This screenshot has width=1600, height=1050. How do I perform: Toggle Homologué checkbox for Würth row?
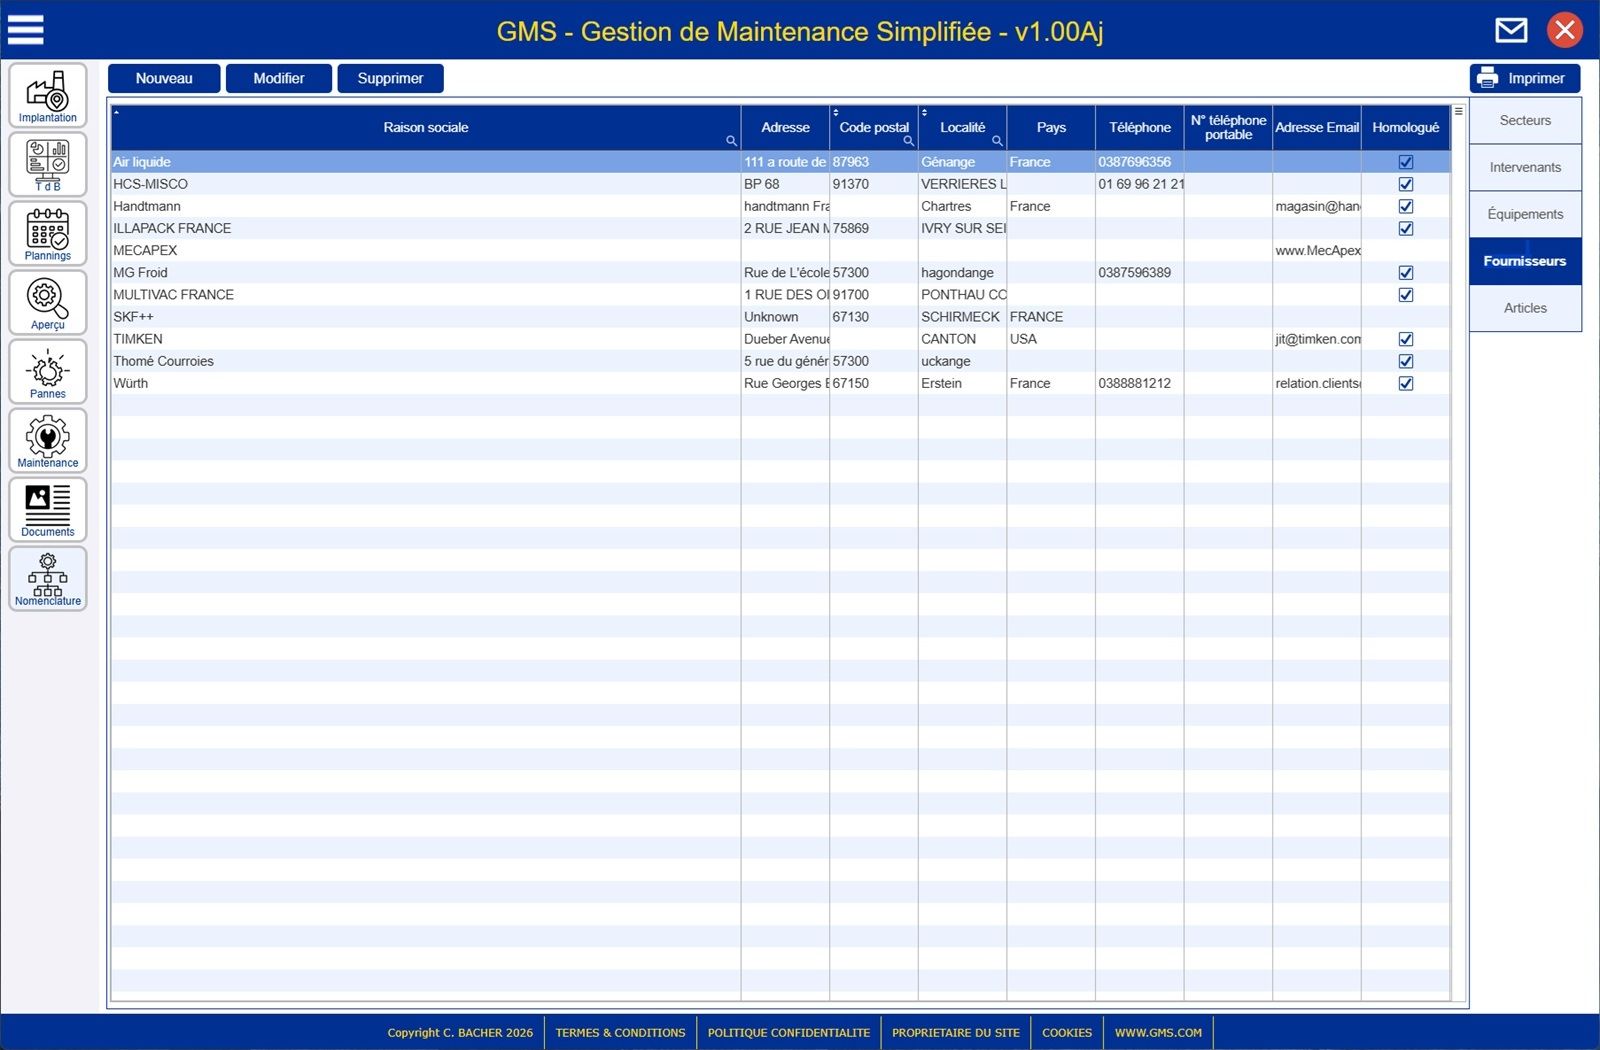point(1405,384)
